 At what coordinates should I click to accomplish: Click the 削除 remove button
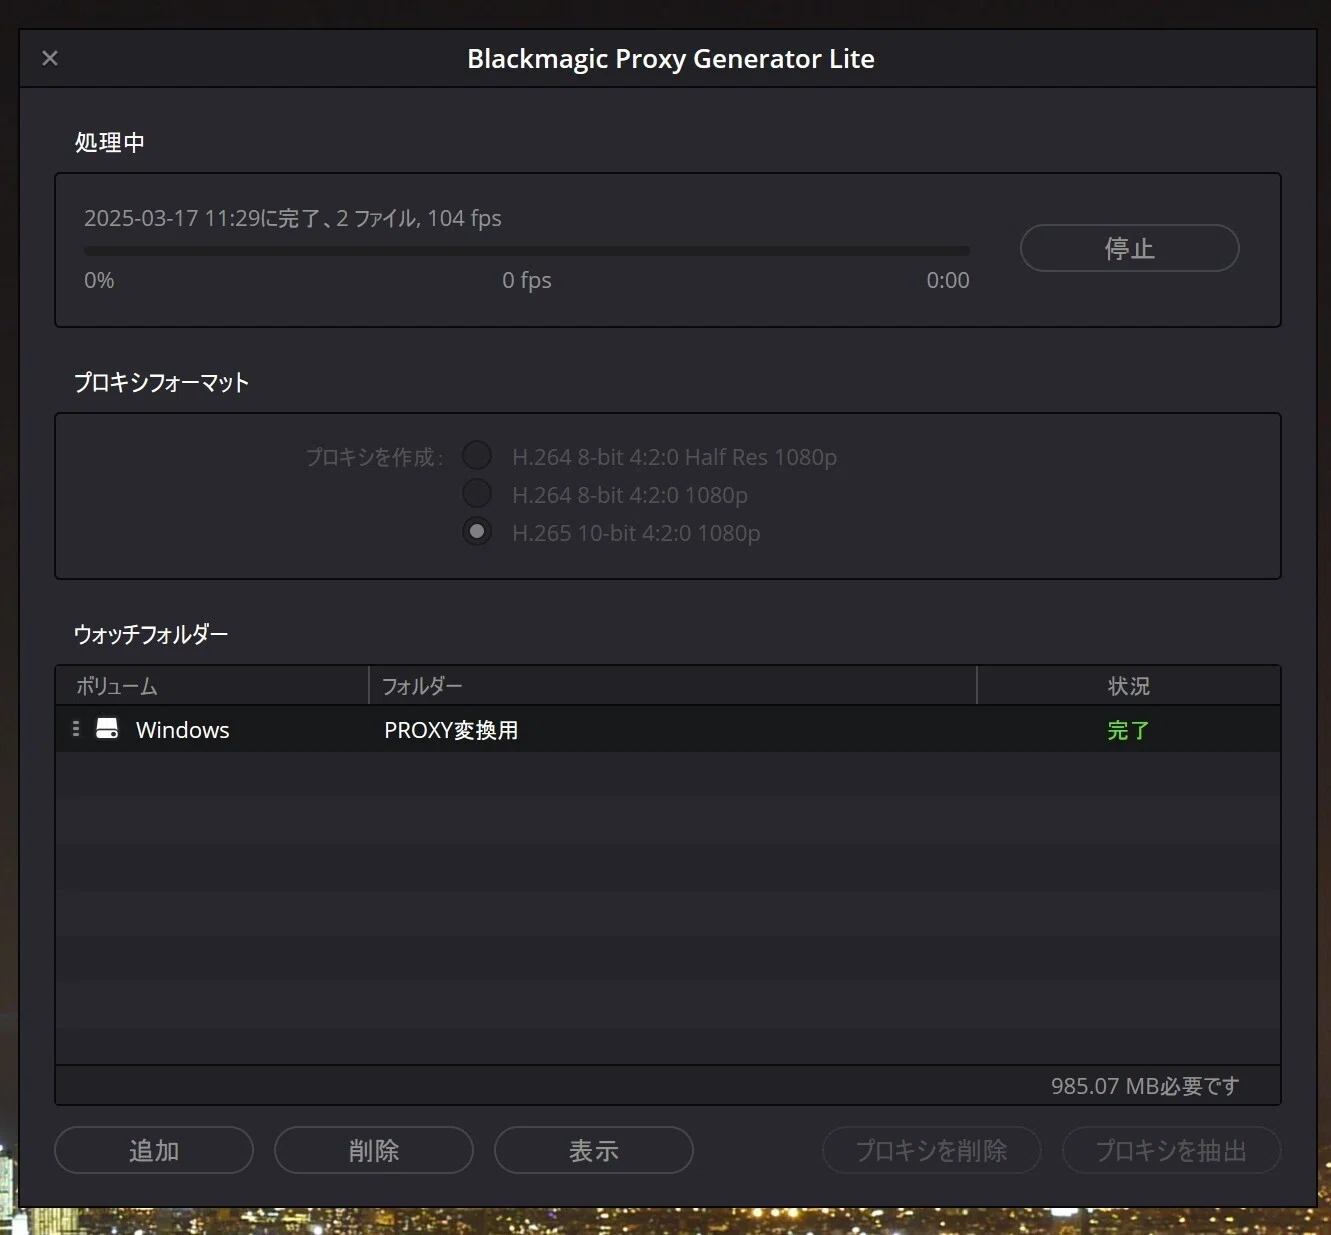374,1150
